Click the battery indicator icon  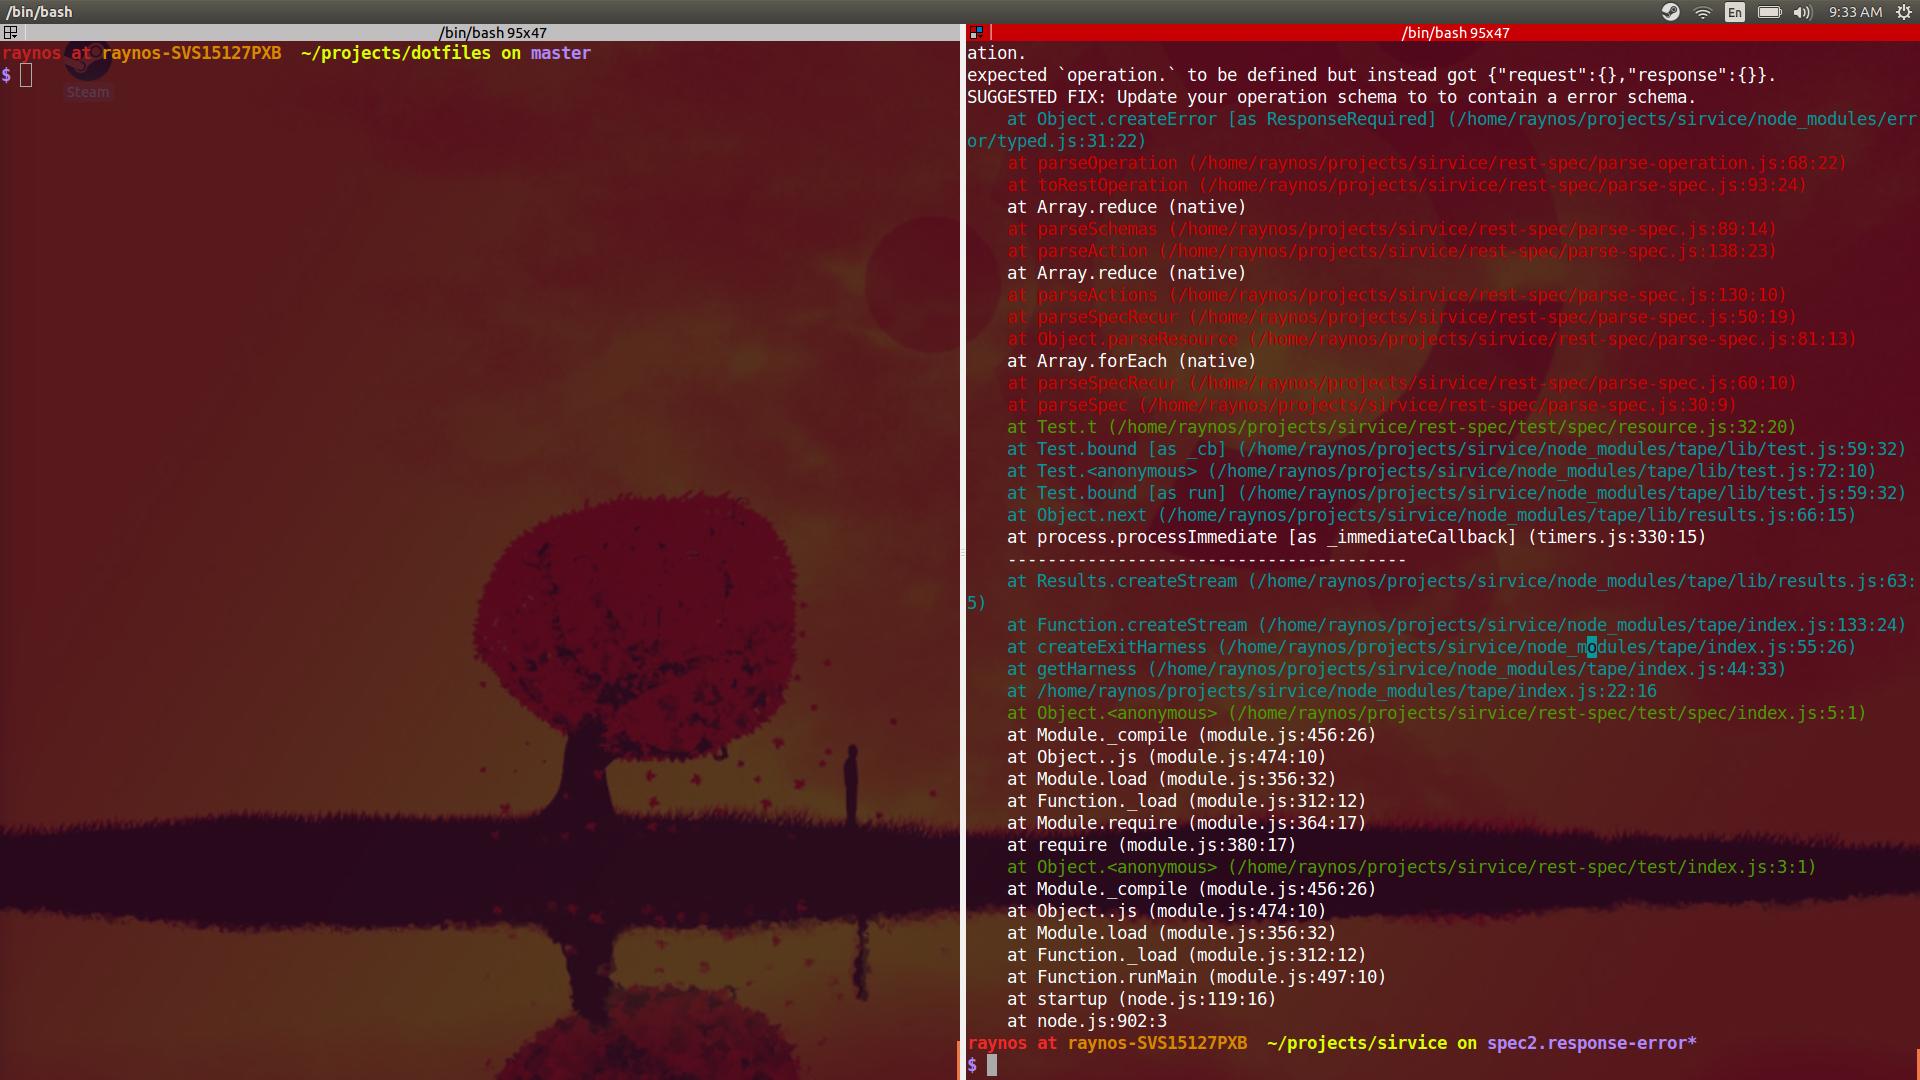1770,13
